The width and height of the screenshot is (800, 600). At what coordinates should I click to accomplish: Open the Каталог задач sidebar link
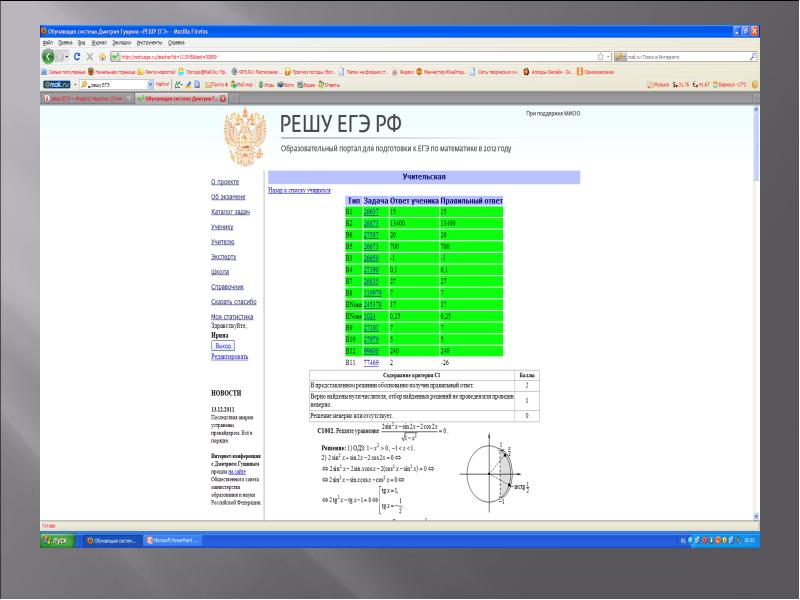pyautogui.click(x=229, y=213)
